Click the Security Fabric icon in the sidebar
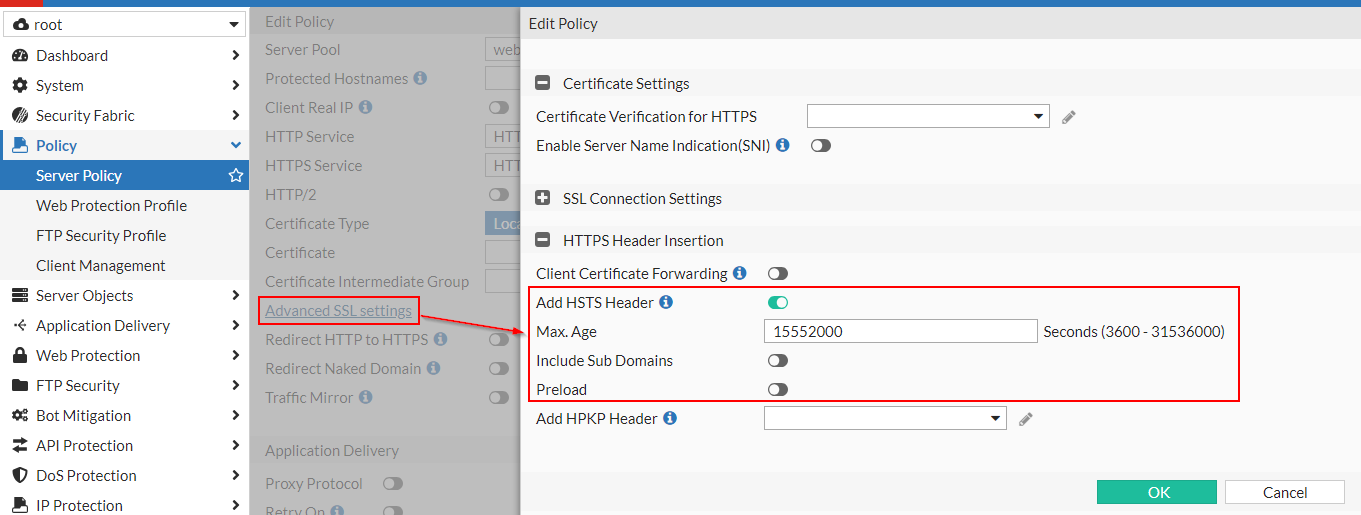 pos(20,116)
